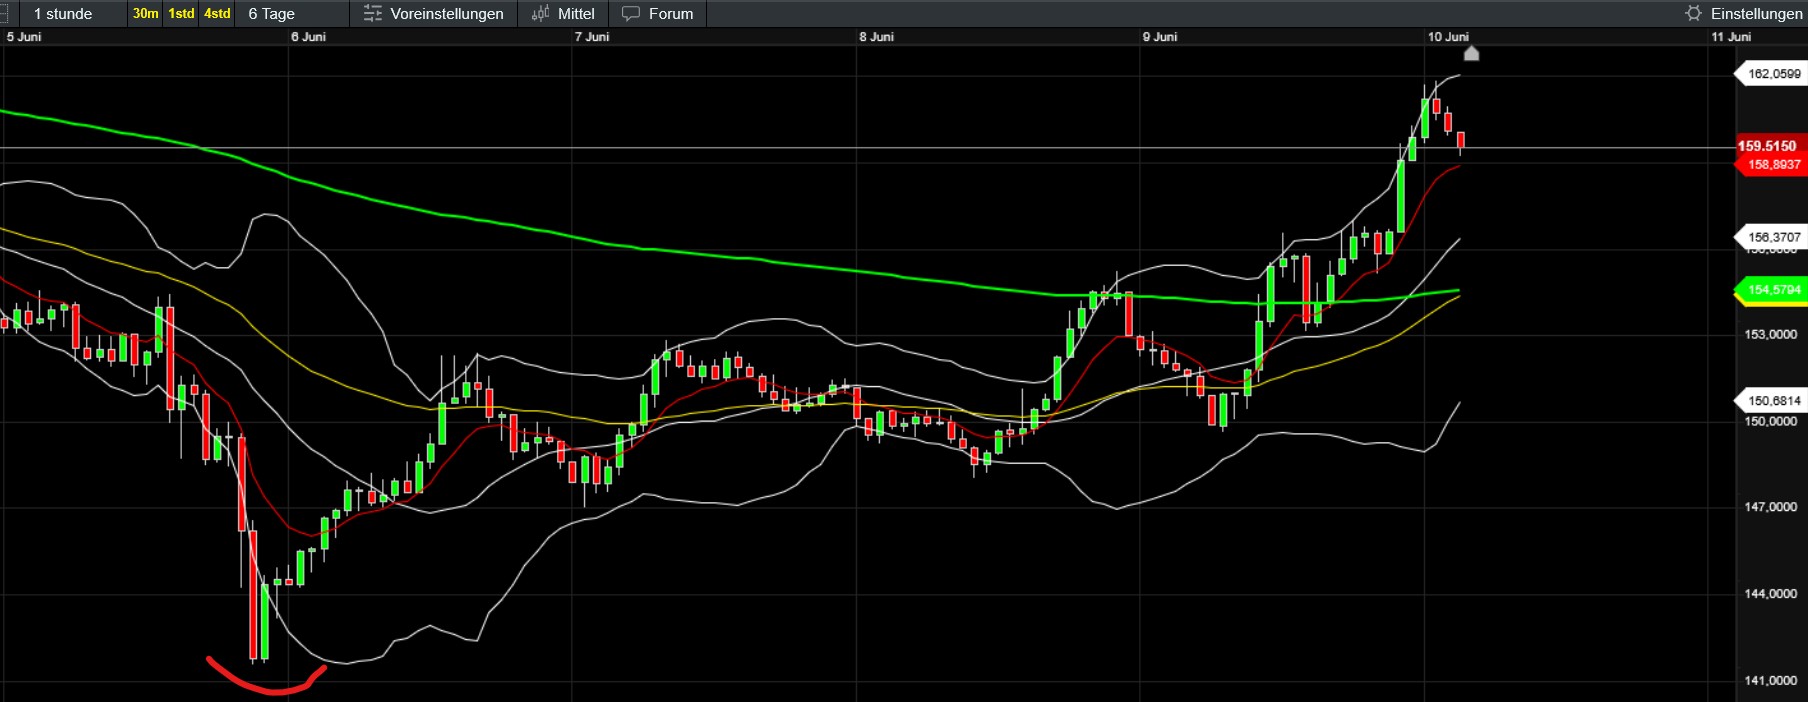Open the Mittel price type menu
Screen dimensions: 1808x702
click(563, 14)
